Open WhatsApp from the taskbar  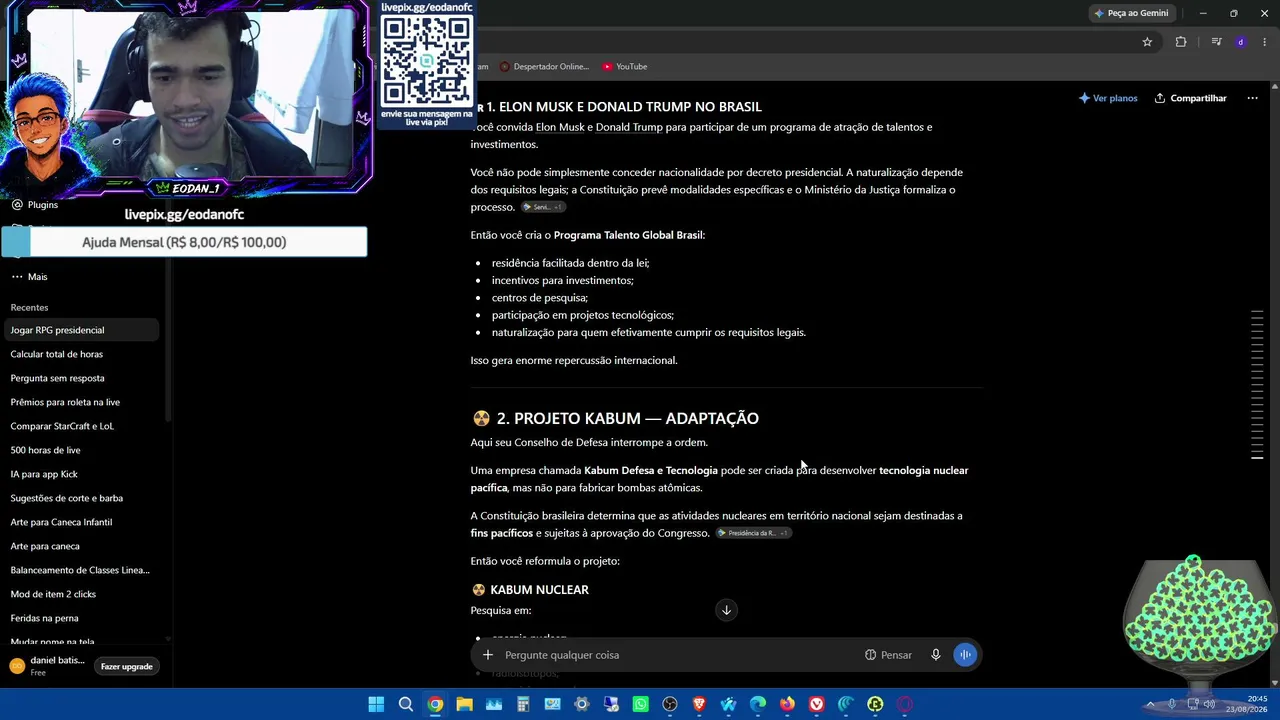(x=641, y=705)
